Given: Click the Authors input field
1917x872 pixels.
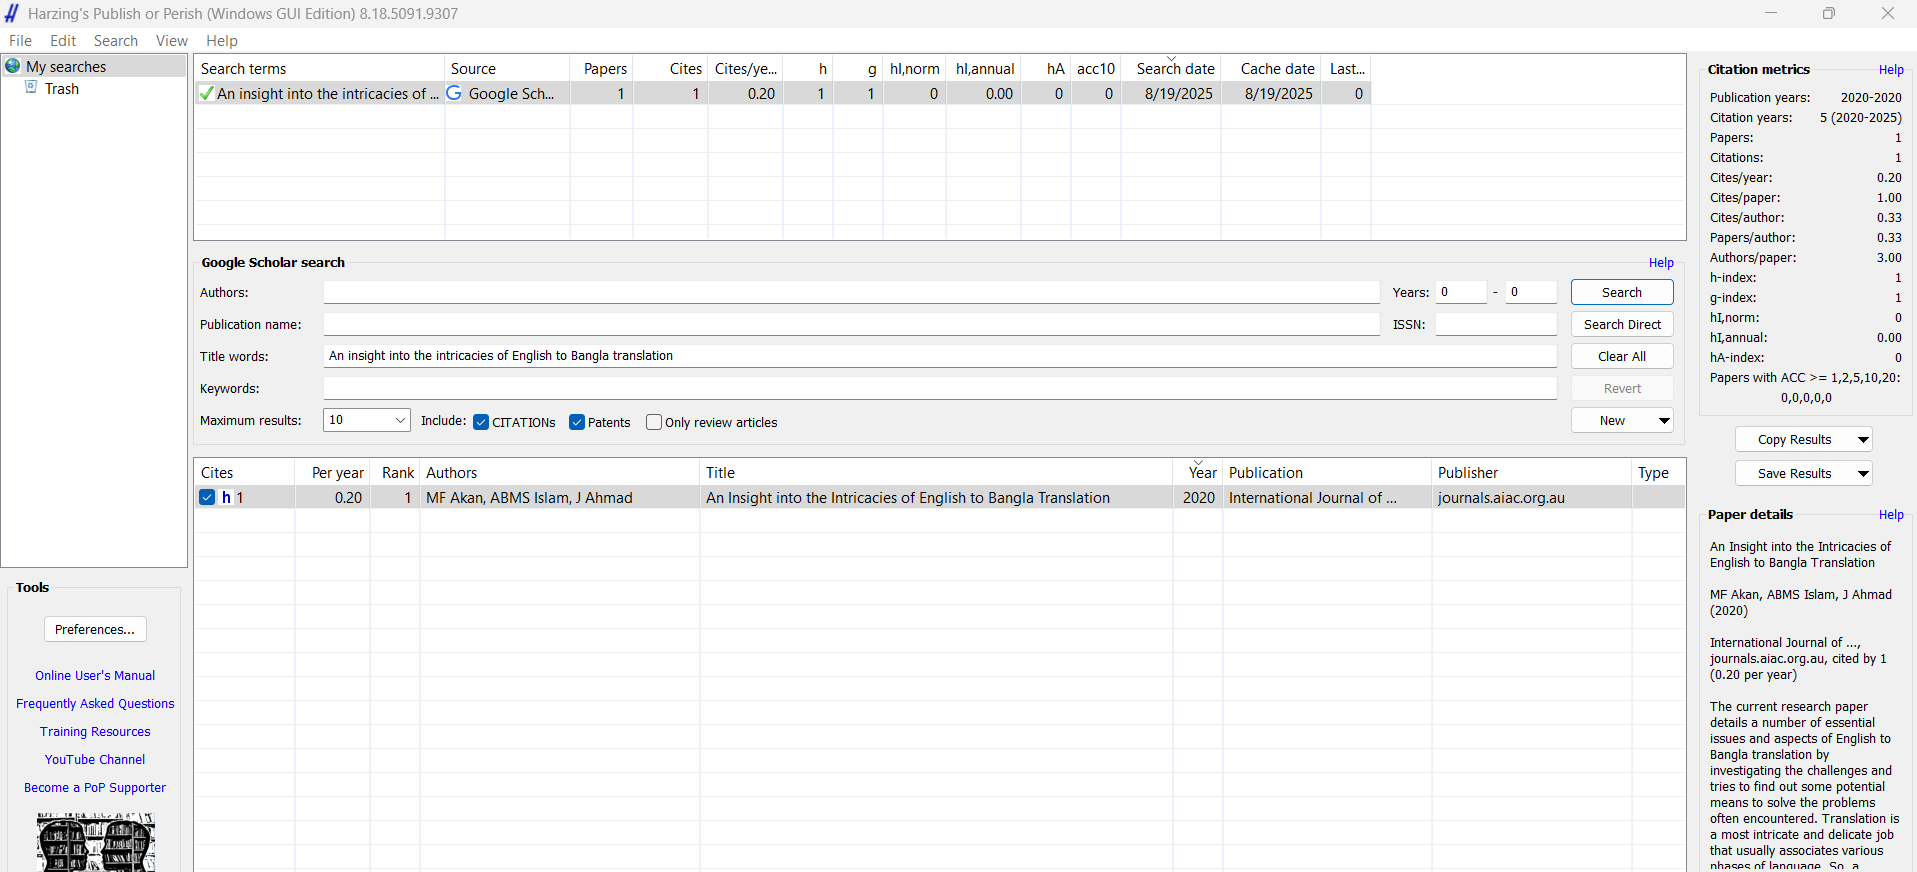Looking at the screenshot, I should click(x=851, y=292).
